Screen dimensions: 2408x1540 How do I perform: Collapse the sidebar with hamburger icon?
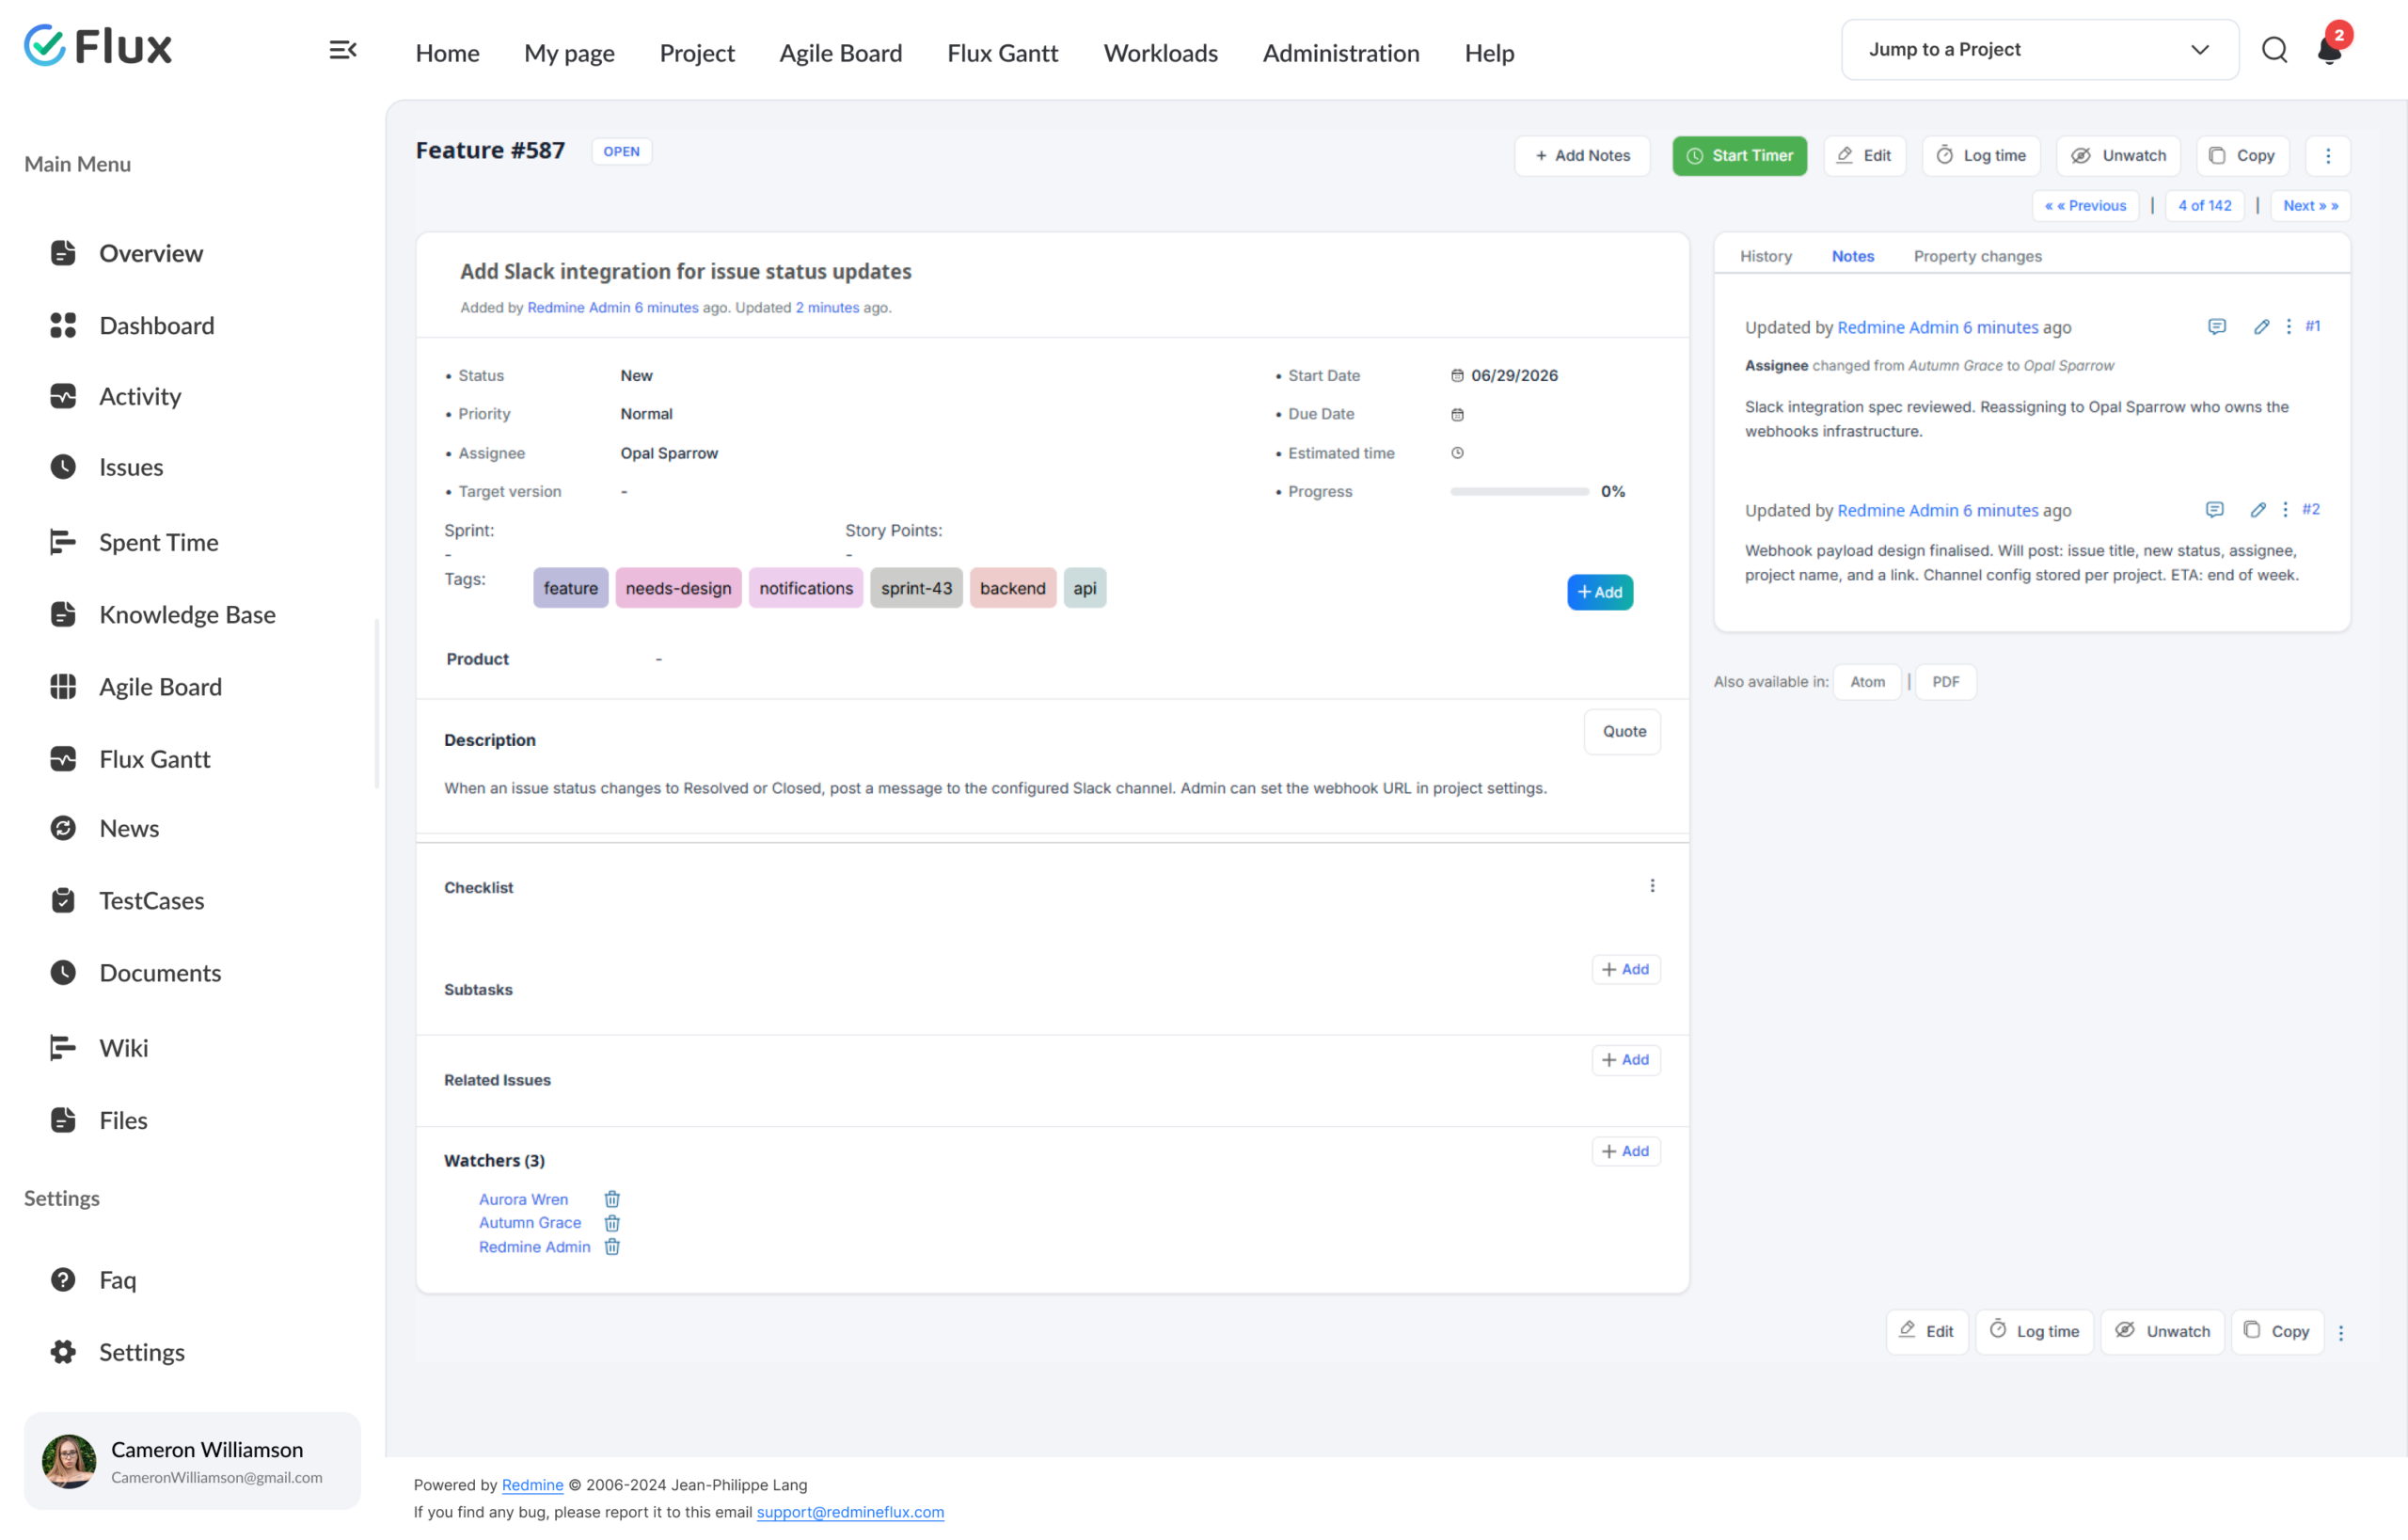click(343, 49)
